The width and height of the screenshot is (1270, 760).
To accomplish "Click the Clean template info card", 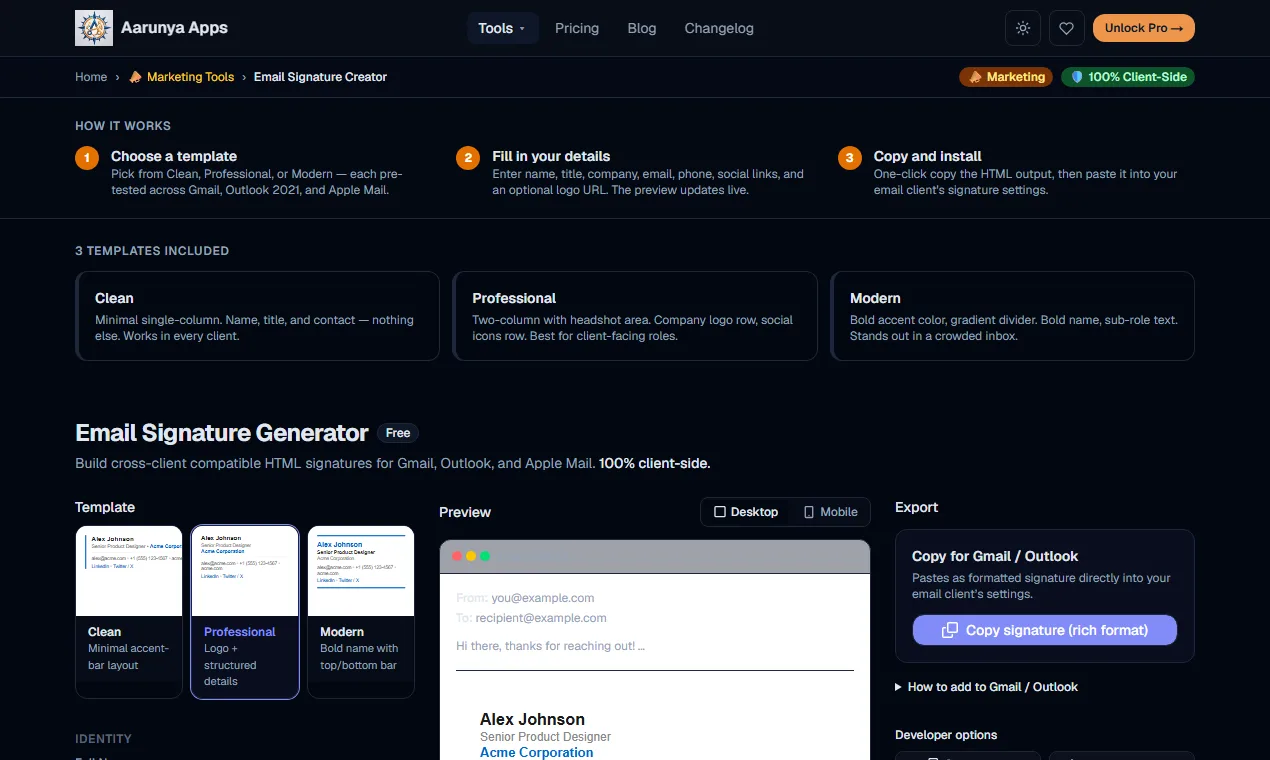I will [x=258, y=316].
